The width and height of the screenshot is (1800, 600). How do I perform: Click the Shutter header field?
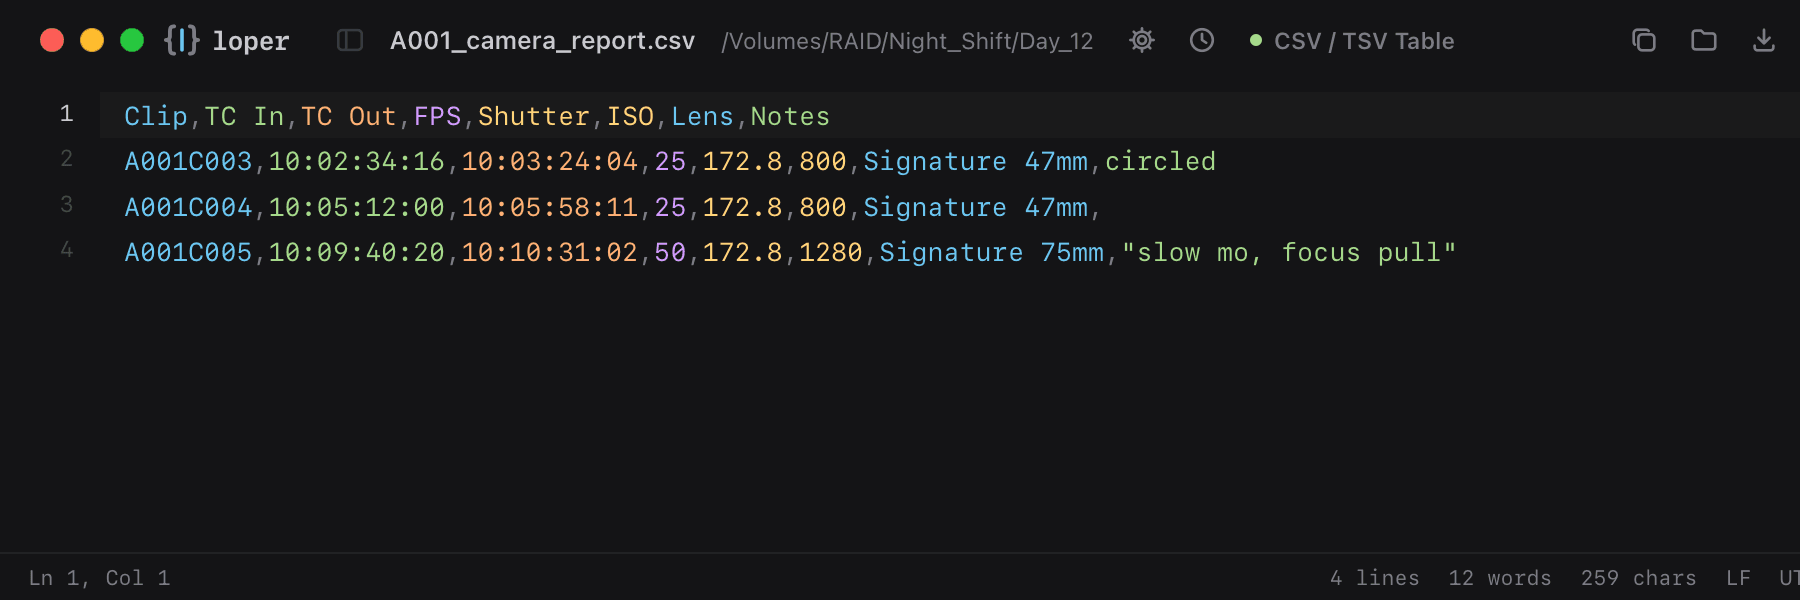(534, 116)
